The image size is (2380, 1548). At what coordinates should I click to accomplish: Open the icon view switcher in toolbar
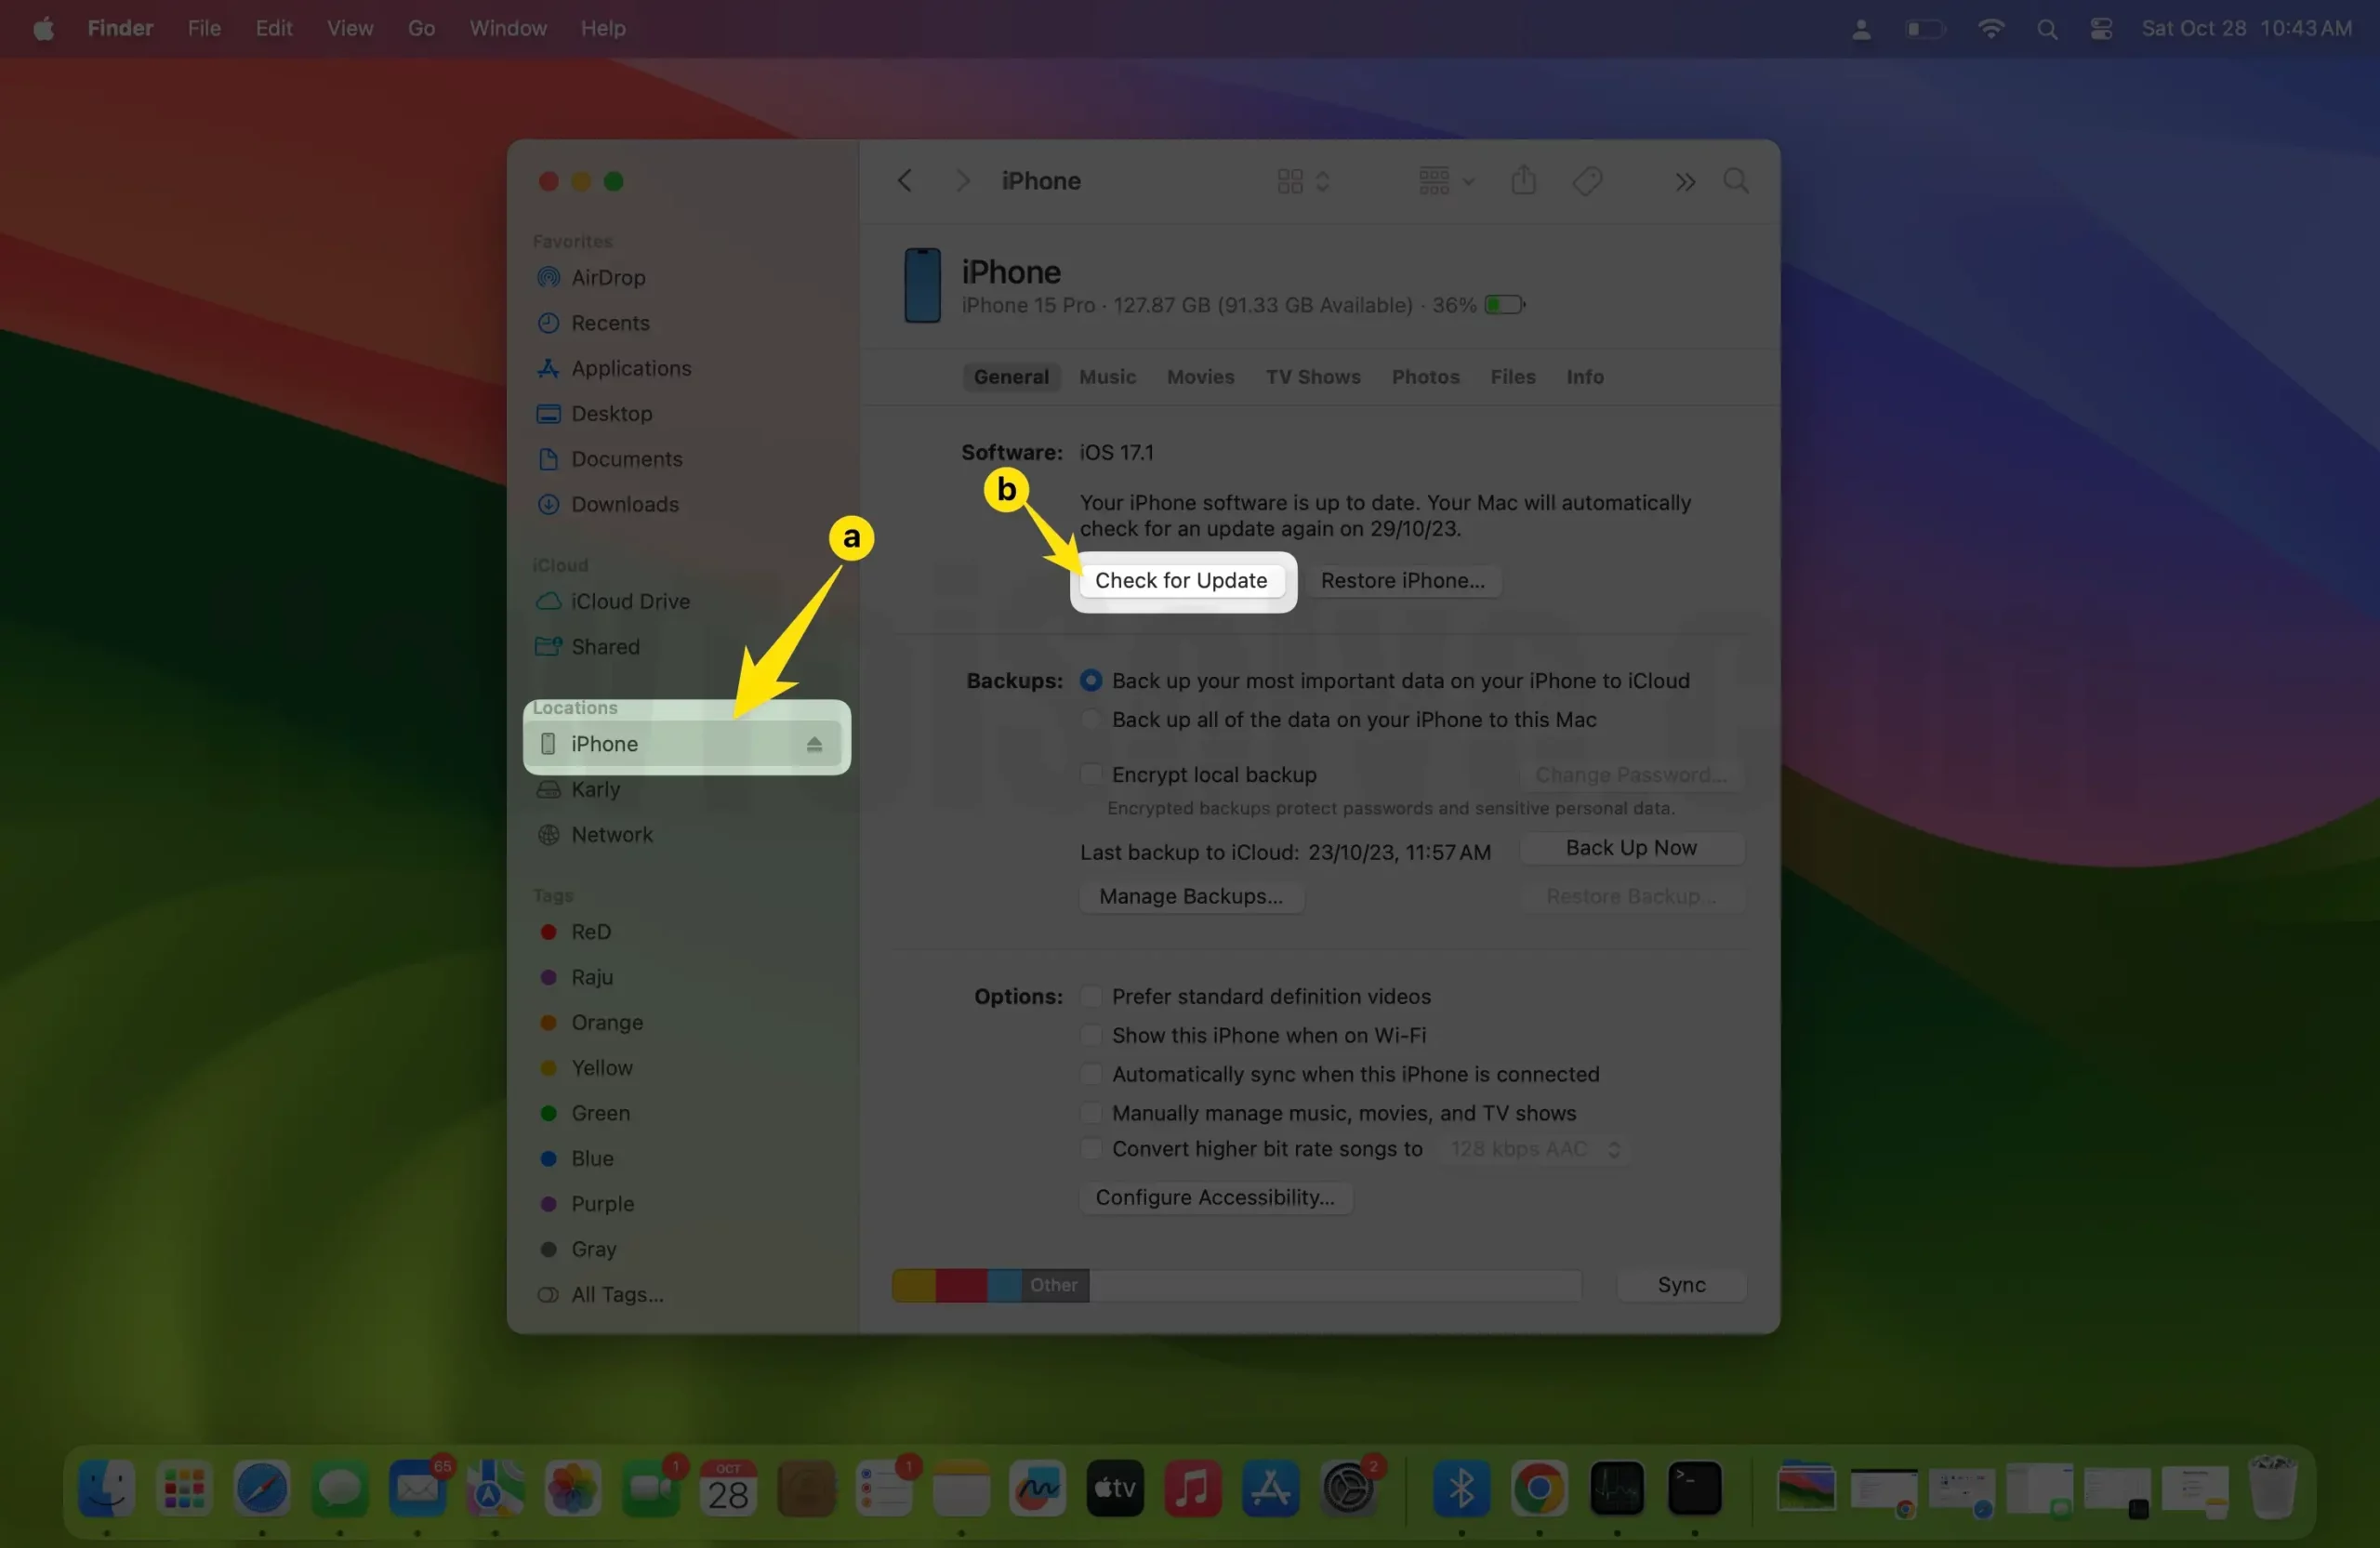pyautogui.click(x=1303, y=181)
